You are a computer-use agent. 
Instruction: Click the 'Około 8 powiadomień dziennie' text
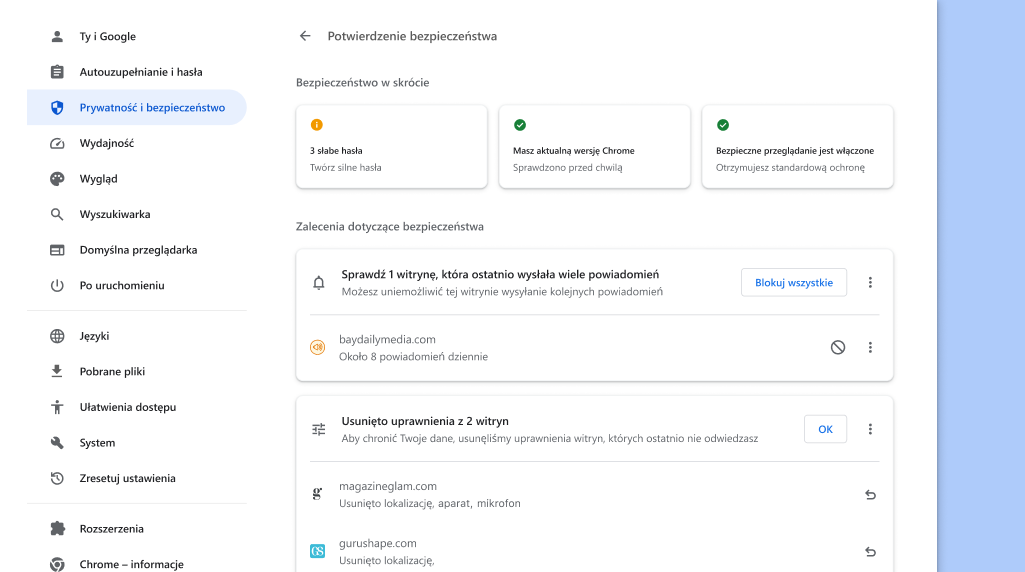[413, 356]
